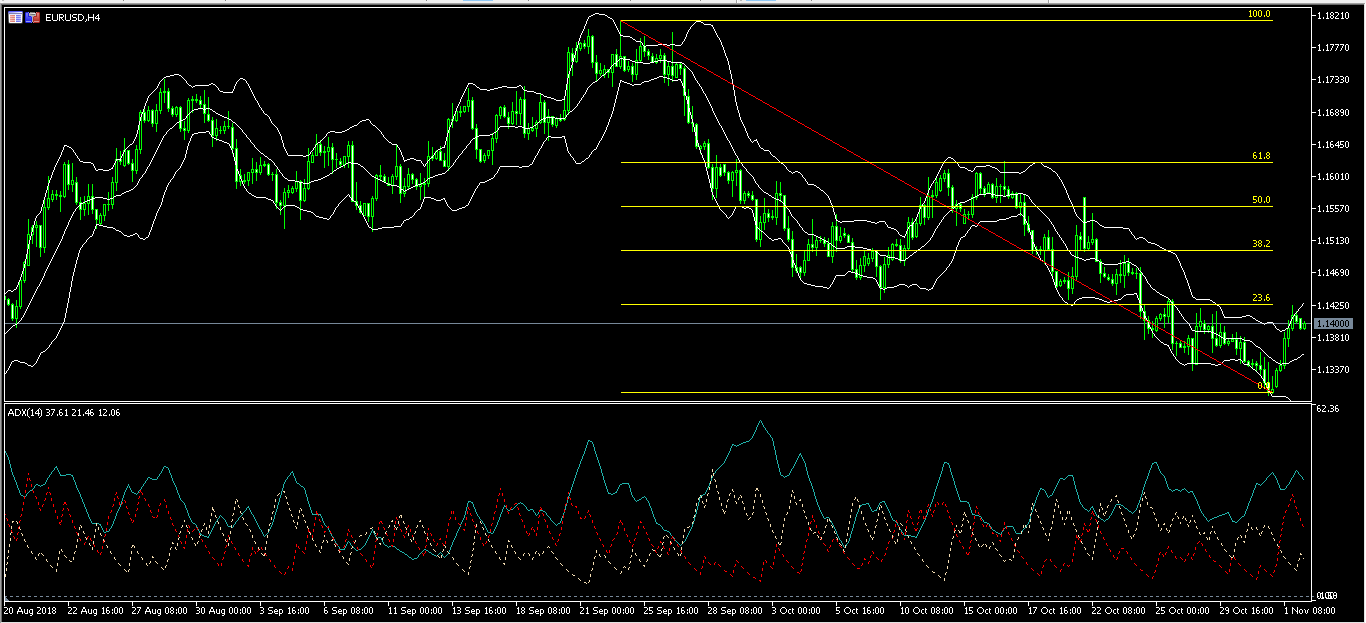Select the 61.8 Fibonacci level label
Viewport: 1366px width, 623px height.
coord(1261,156)
